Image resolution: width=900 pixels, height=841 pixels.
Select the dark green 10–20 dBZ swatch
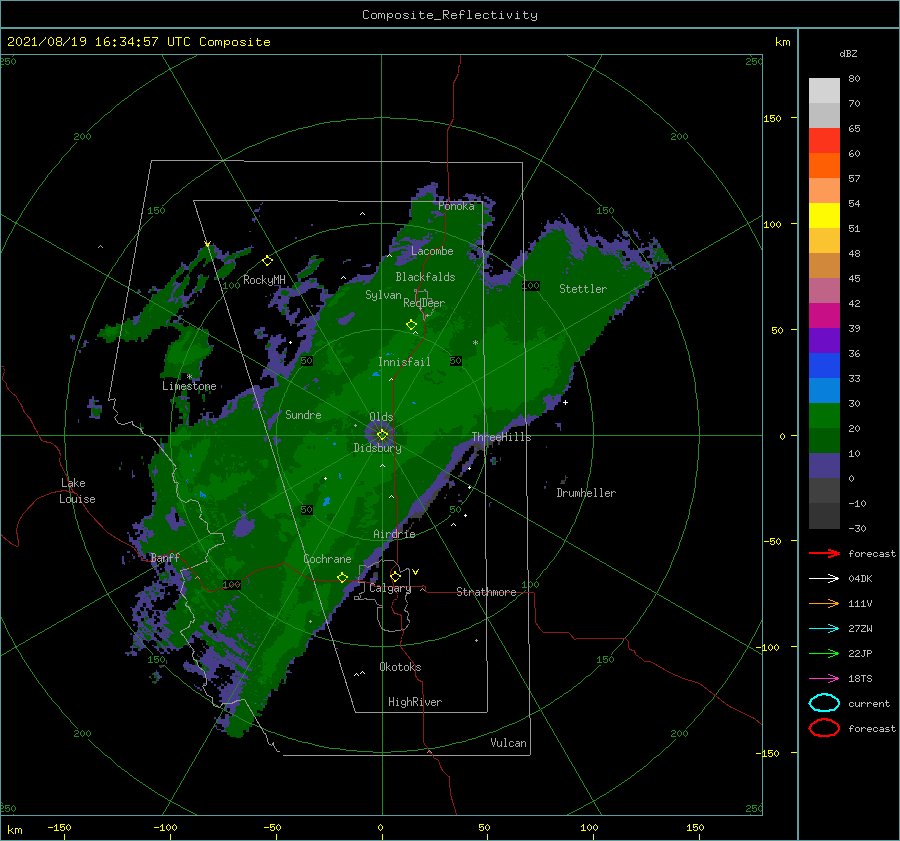[824, 441]
